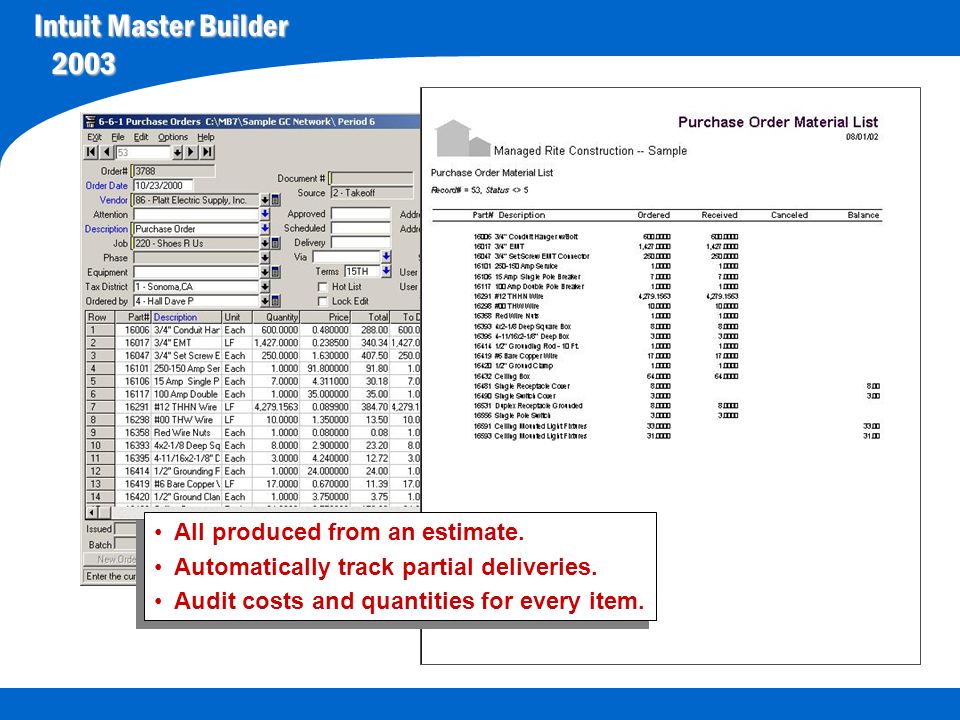Click the record number box showing 53

(143, 152)
